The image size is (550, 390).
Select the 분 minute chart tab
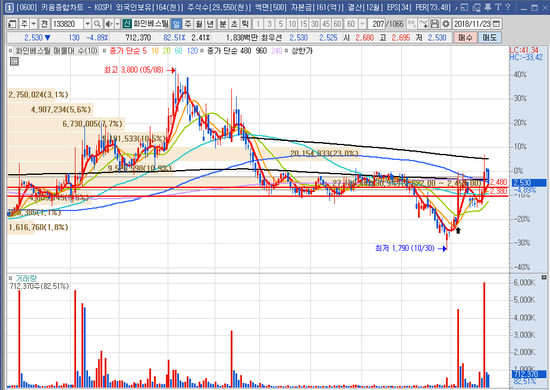223,24
